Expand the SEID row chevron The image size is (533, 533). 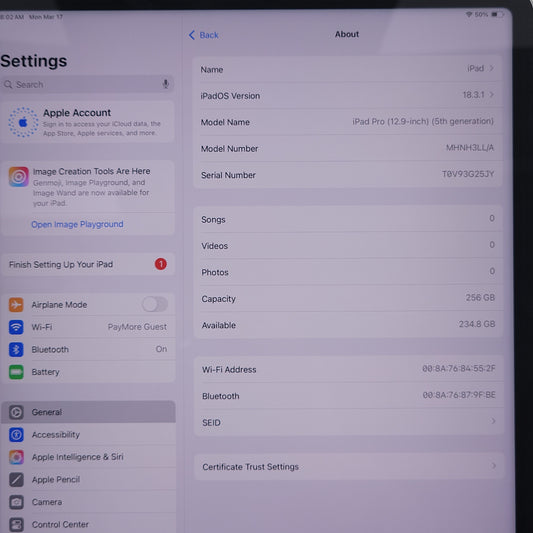coord(493,421)
